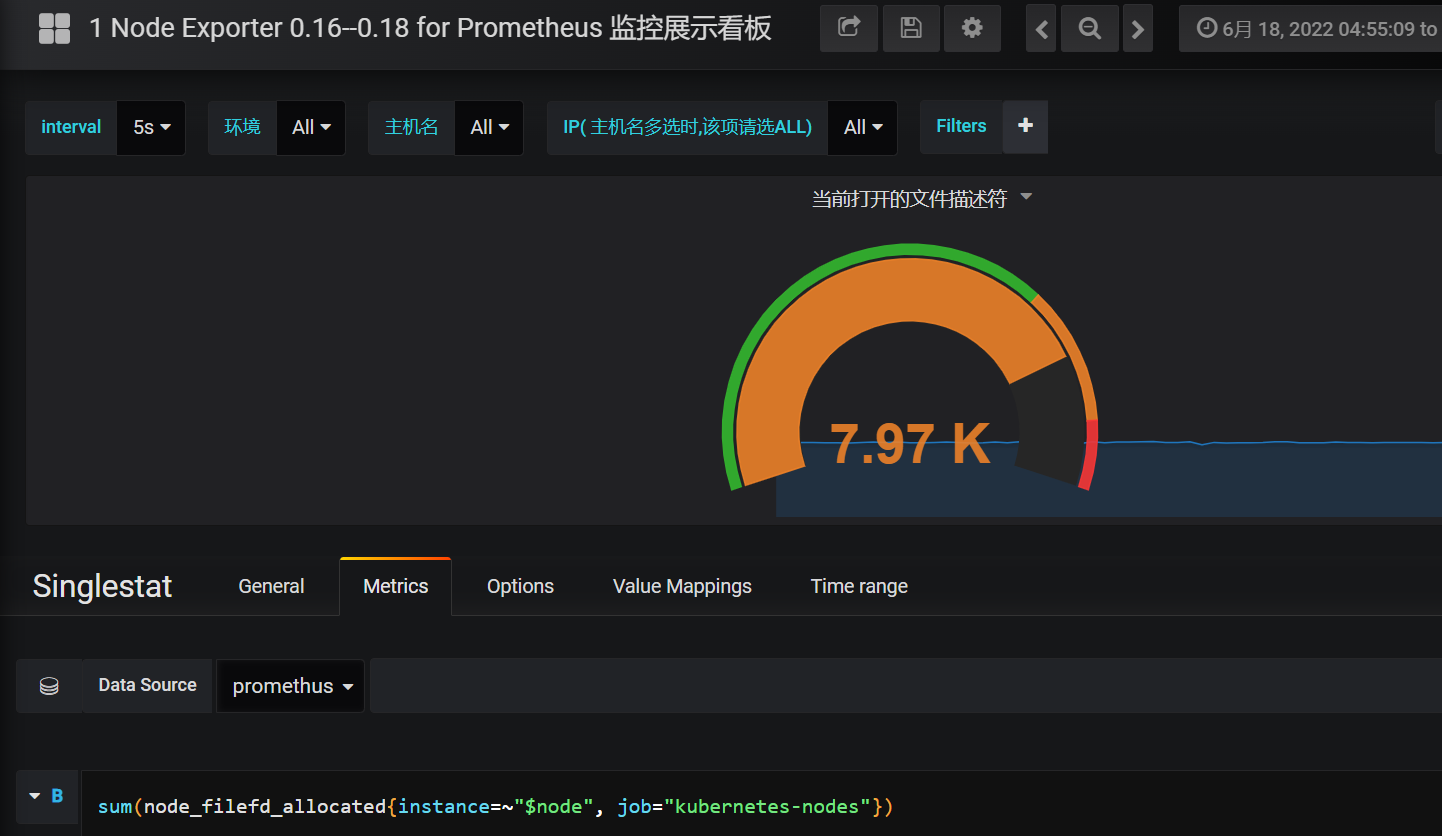Image resolution: width=1442 pixels, height=836 pixels.
Task: Open the Value Mappings tab
Action: [682, 586]
